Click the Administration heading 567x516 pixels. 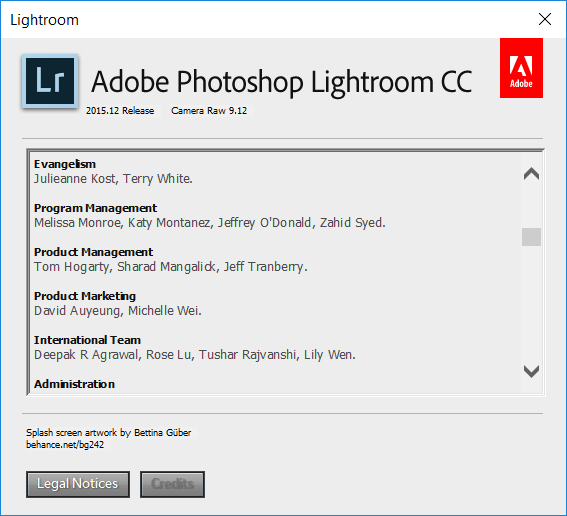pos(74,384)
